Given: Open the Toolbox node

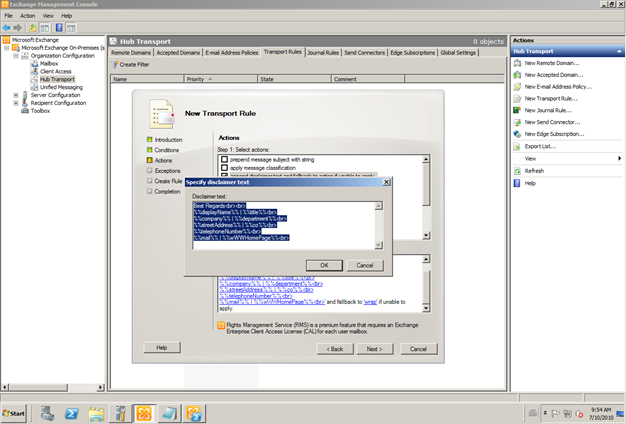Looking at the screenshot, I should click(x=40, y=111).
